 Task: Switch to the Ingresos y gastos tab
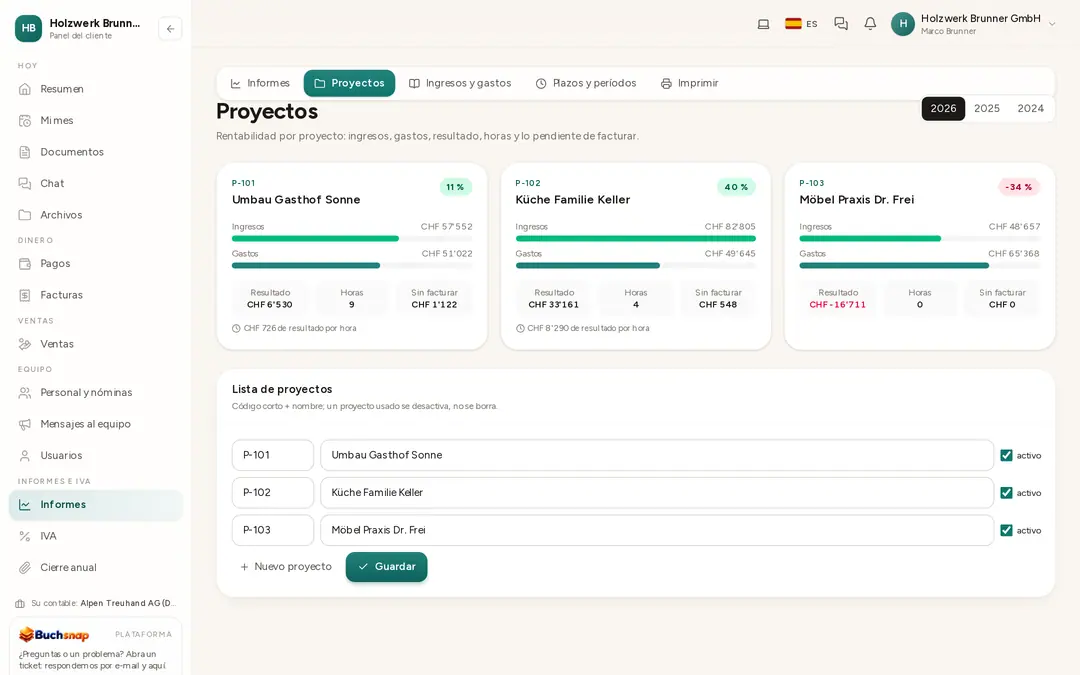tap(460, 83)
